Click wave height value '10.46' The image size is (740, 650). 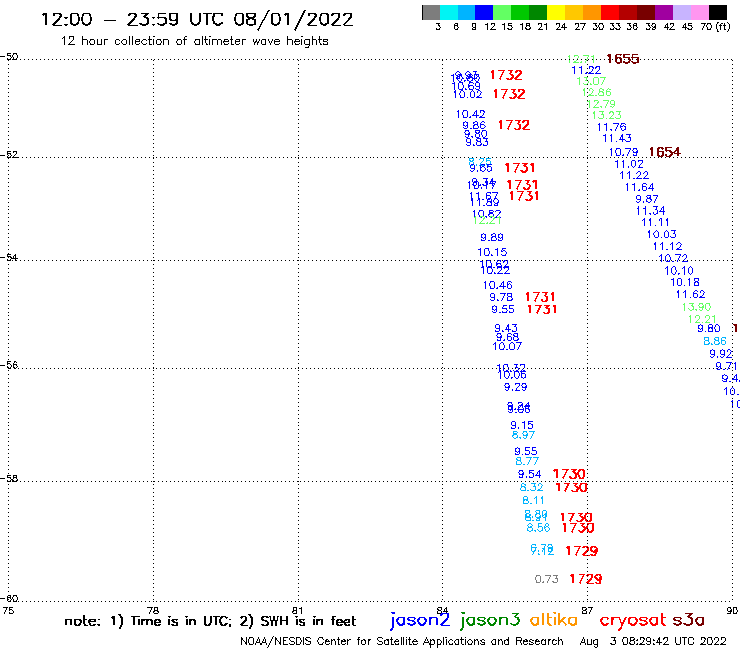(497, 285)
